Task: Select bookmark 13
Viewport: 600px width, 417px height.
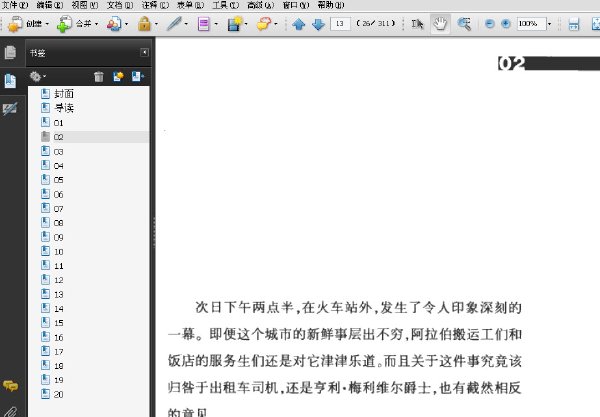Action: (x=58, y=295)
